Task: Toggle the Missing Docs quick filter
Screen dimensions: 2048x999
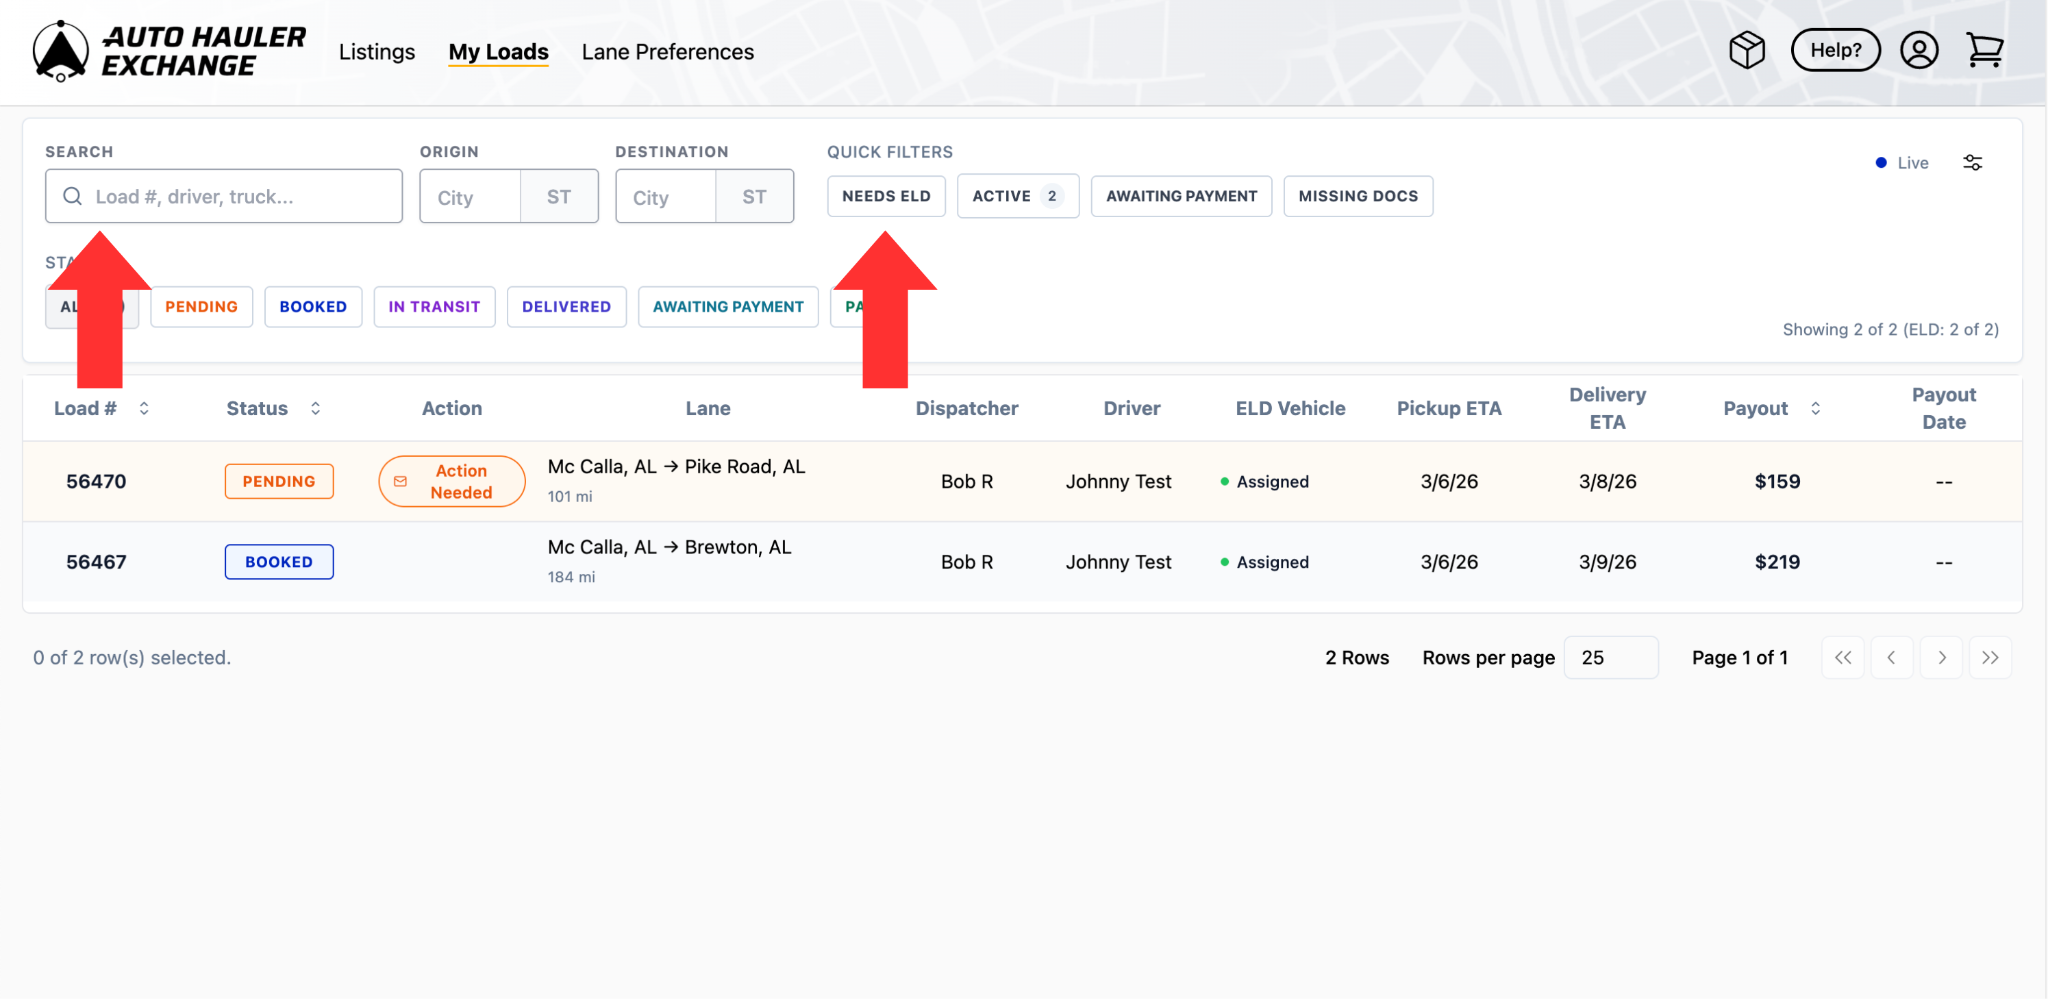Action: pyautogui.click(x=1357, y=196)
